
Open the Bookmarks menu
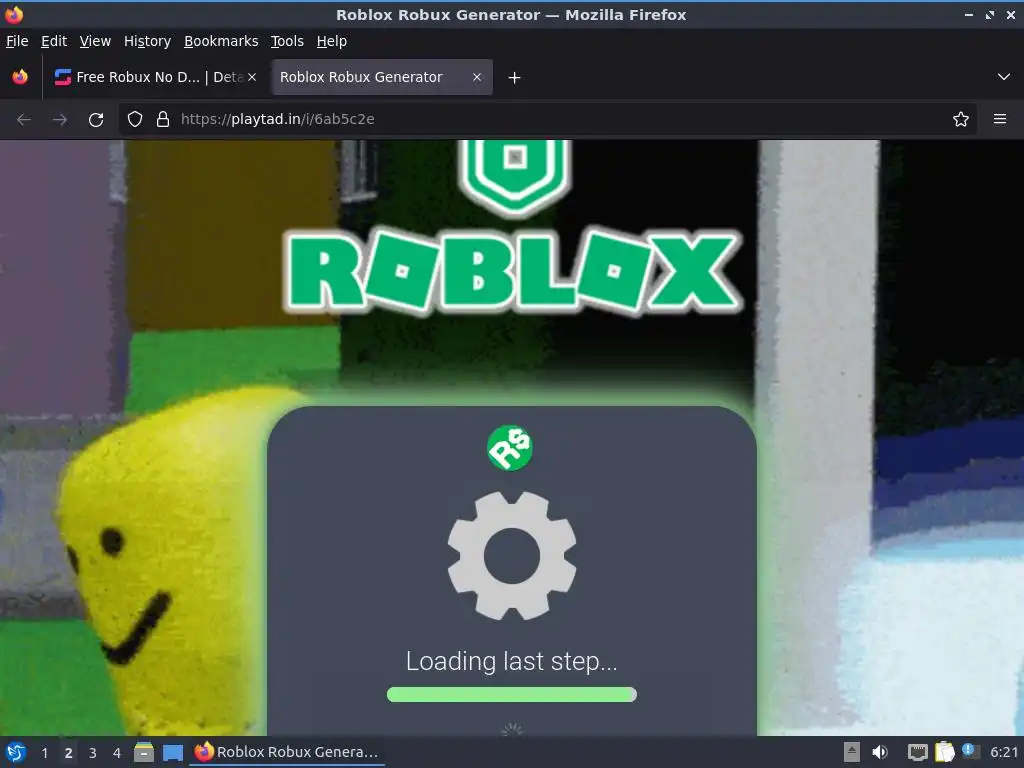[221, 41]
